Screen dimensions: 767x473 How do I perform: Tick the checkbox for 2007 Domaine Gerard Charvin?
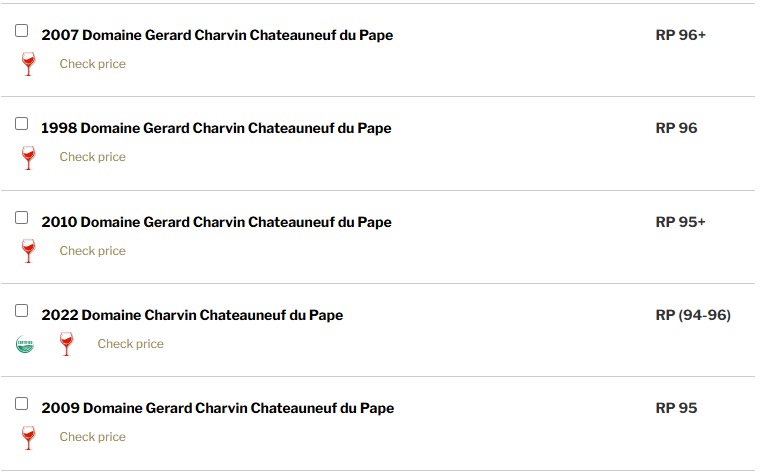point(22,30)
